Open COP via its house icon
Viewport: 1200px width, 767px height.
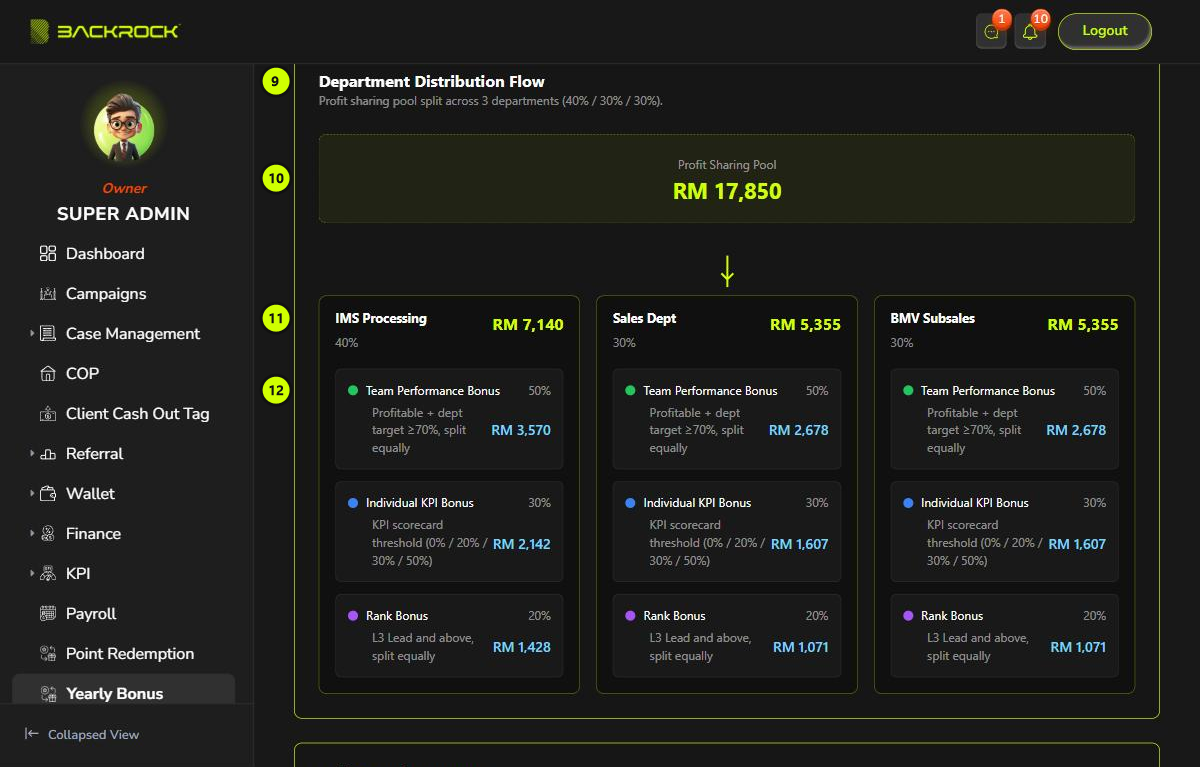[47, 374]
